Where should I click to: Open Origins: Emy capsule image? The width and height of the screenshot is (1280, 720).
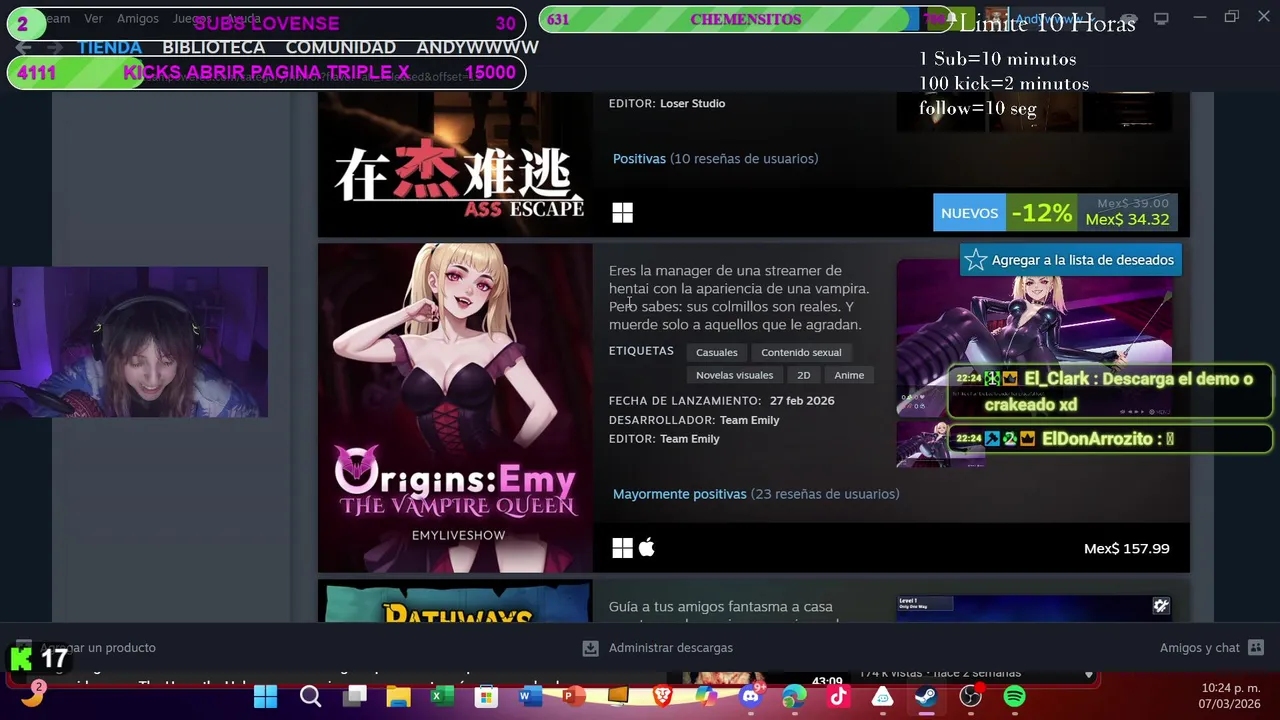pos(455,408)
